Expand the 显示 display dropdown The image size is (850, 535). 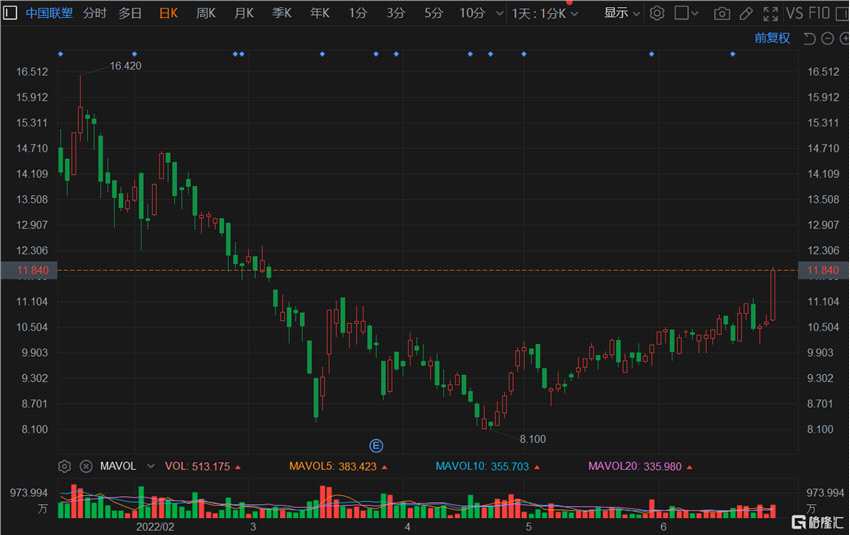click(622, 13)
